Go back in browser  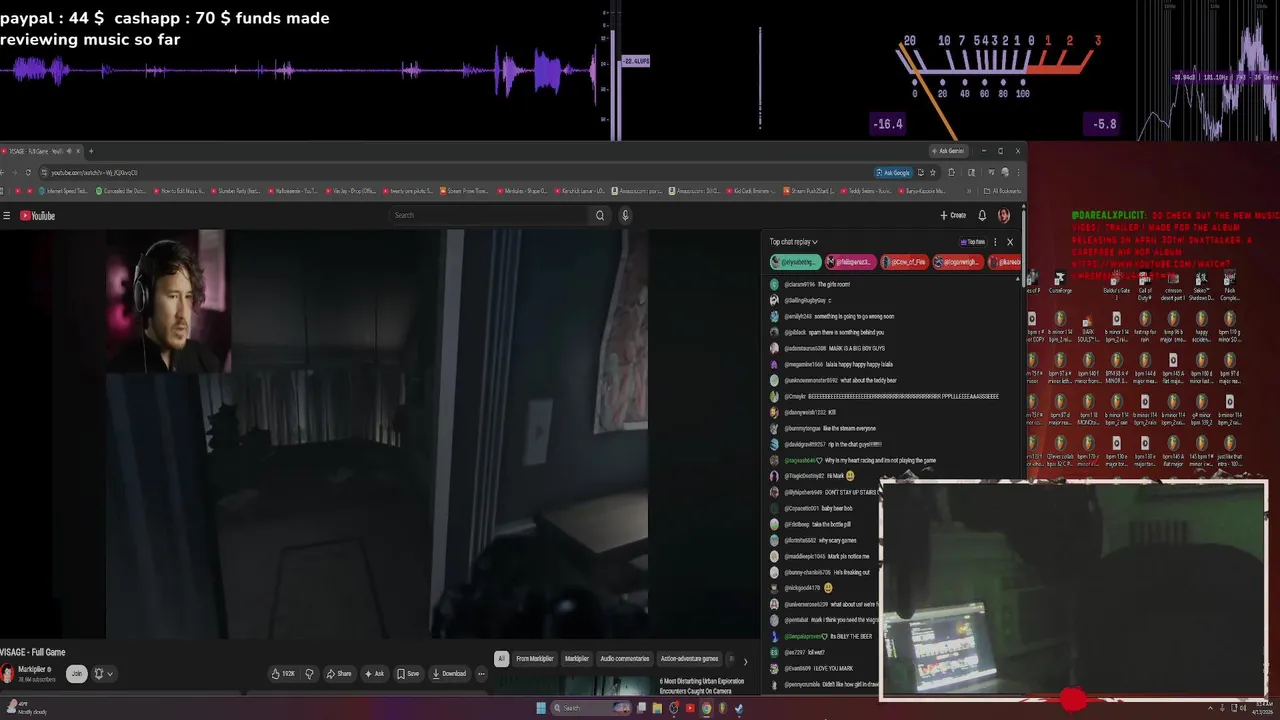tap(3, 173)
